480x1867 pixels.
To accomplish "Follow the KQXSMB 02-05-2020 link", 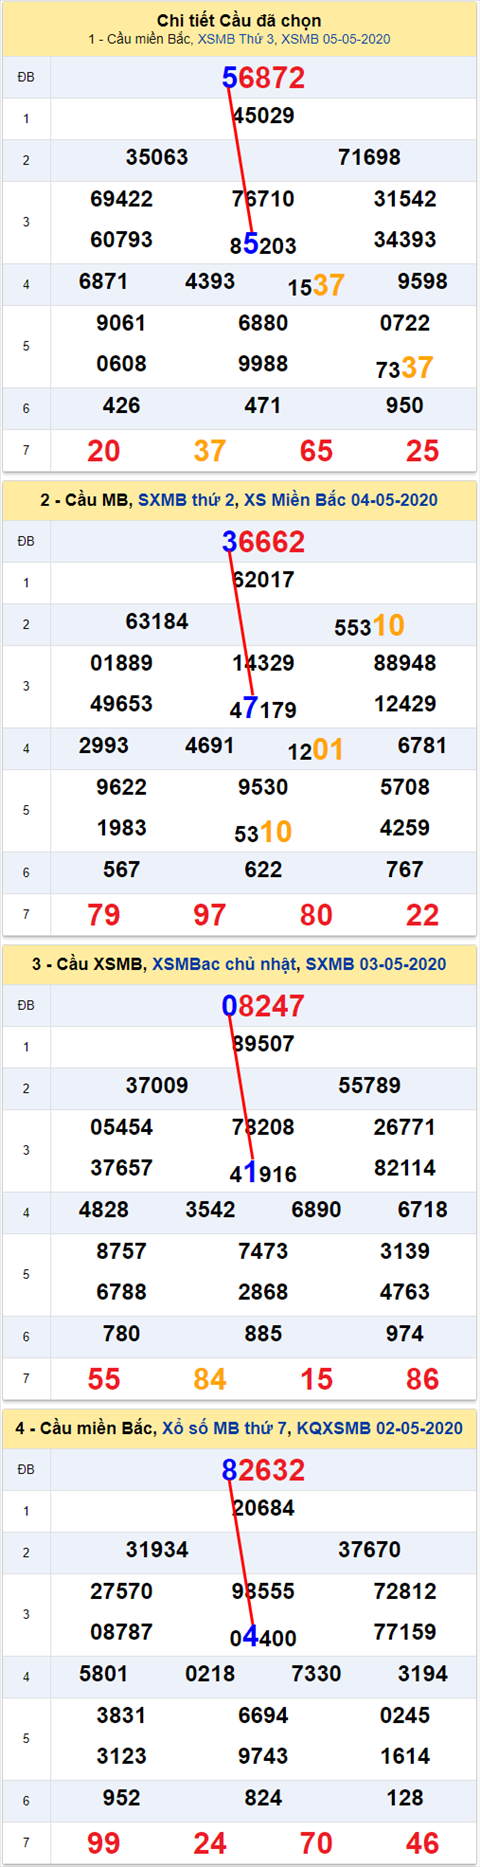I will click(x=380, y=1428).
